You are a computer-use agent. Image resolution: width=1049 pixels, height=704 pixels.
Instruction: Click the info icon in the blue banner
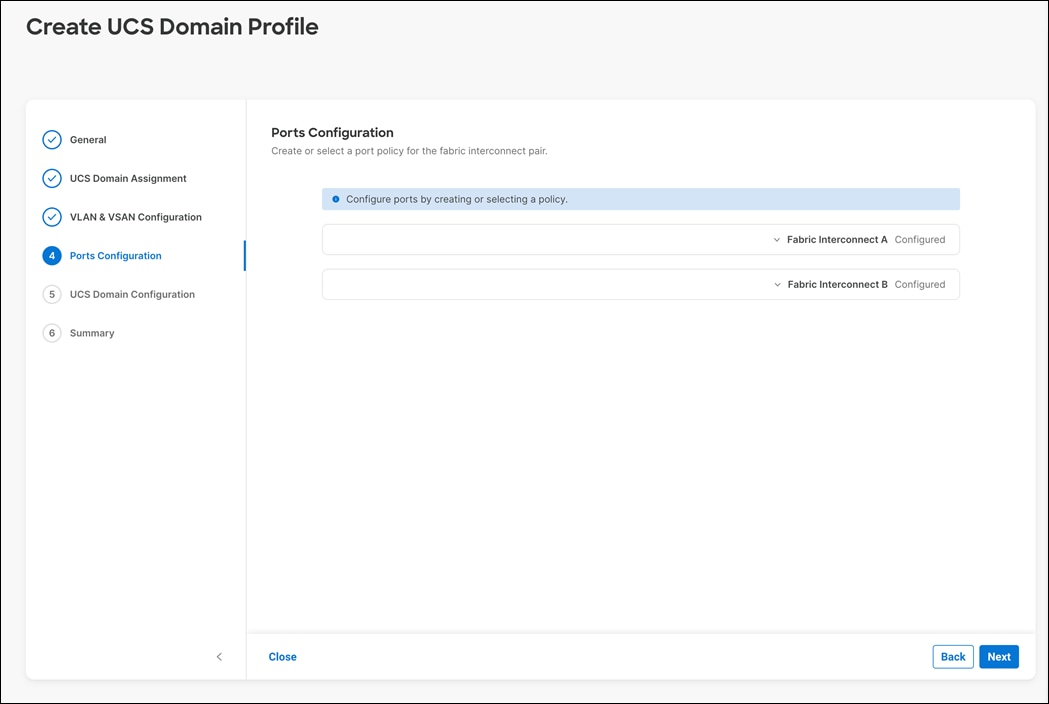[335, 199]
